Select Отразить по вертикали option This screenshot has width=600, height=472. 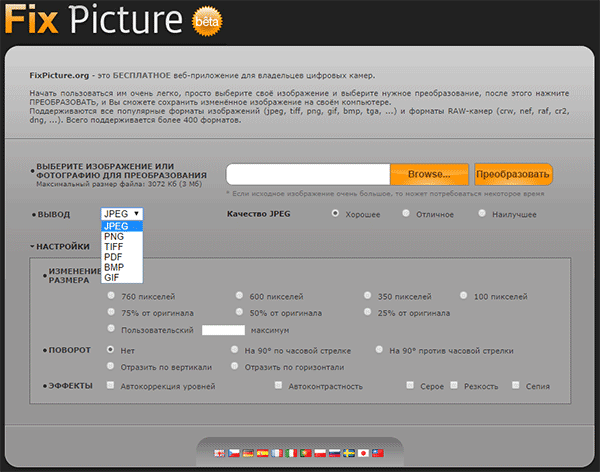point(111,366)
